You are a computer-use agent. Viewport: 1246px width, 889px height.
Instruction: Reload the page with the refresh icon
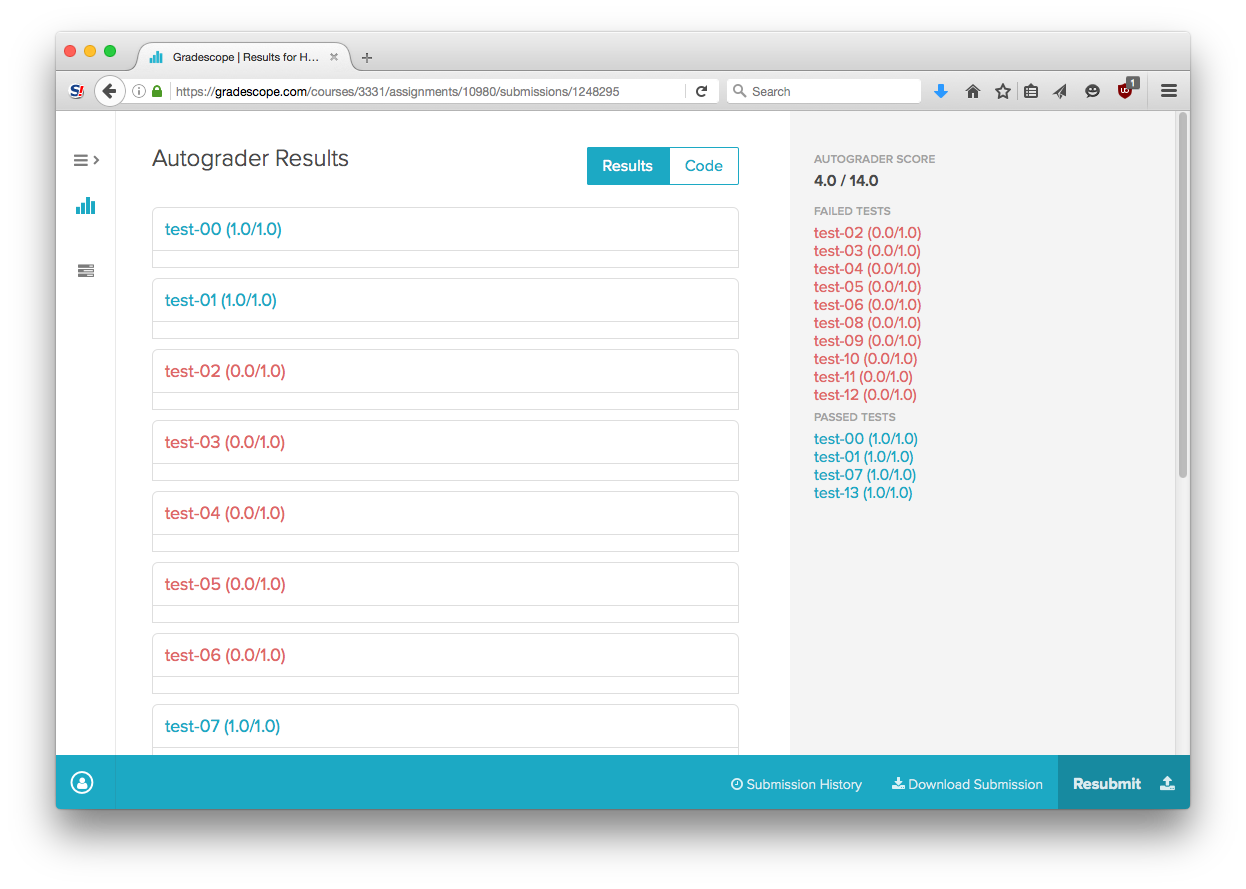[x=701, y=91]
